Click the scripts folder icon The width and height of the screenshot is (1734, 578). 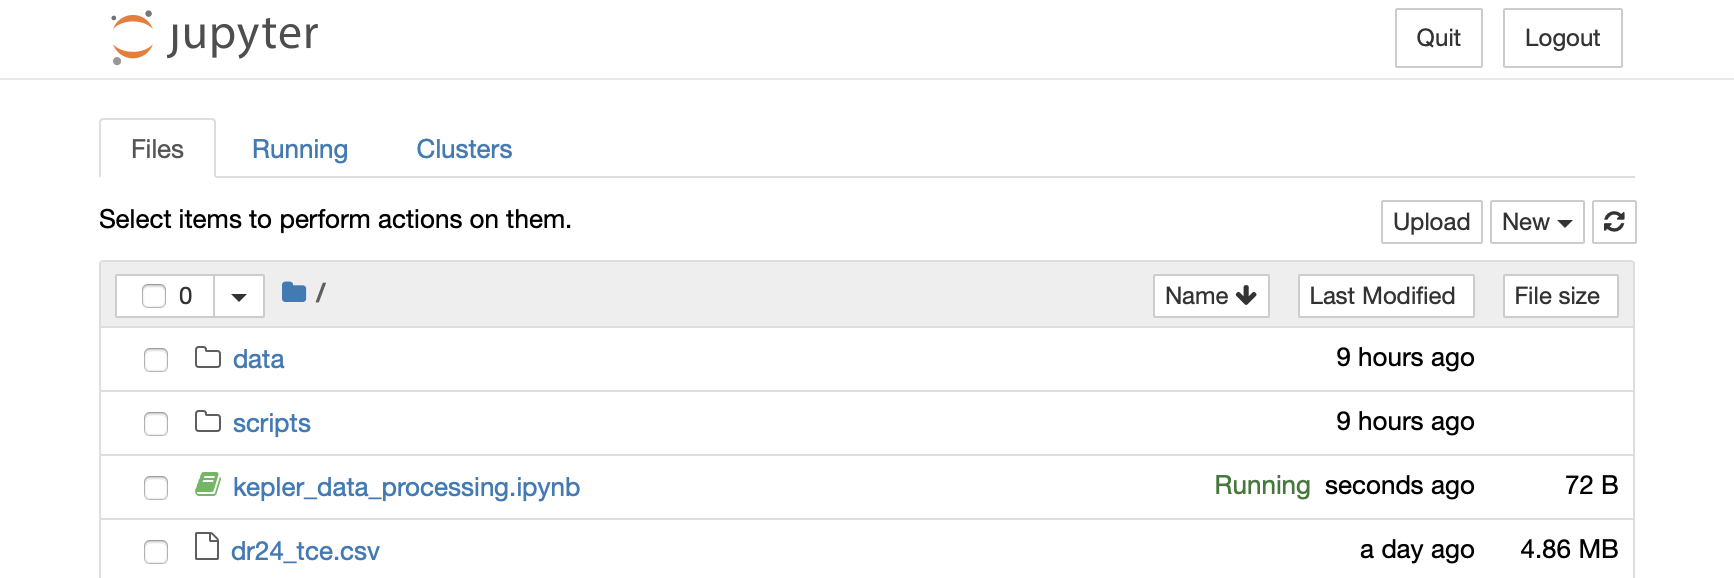(208, 422)
